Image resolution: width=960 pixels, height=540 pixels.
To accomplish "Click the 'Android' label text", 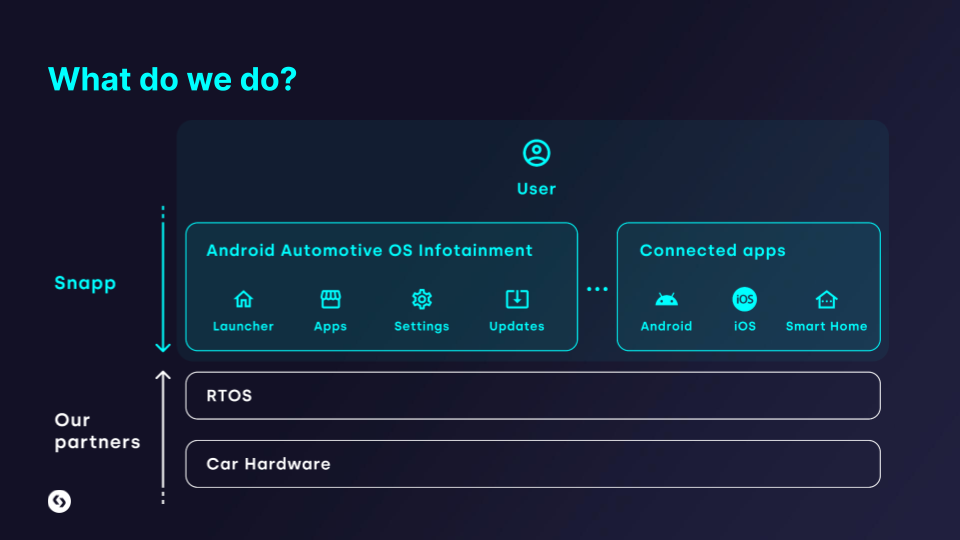I will [x=666, y=326].
